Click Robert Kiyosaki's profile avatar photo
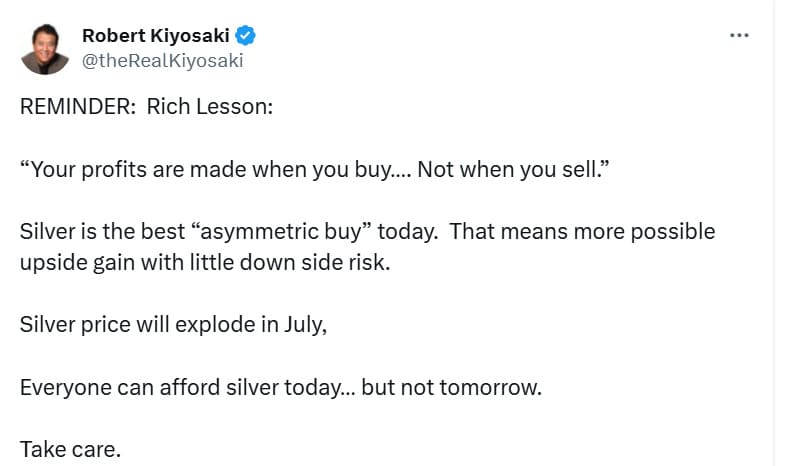787x466 pixels. coord(45,48)
